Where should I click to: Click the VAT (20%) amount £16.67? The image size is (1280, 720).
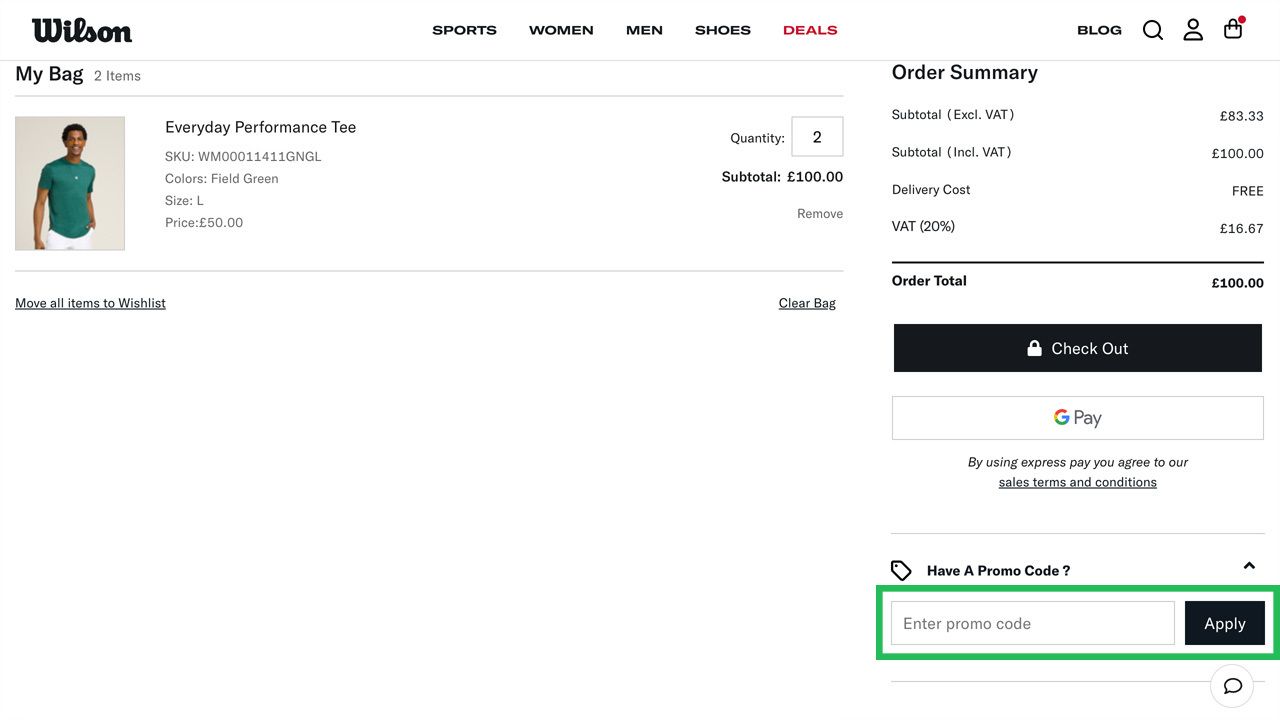[1241, 228]
